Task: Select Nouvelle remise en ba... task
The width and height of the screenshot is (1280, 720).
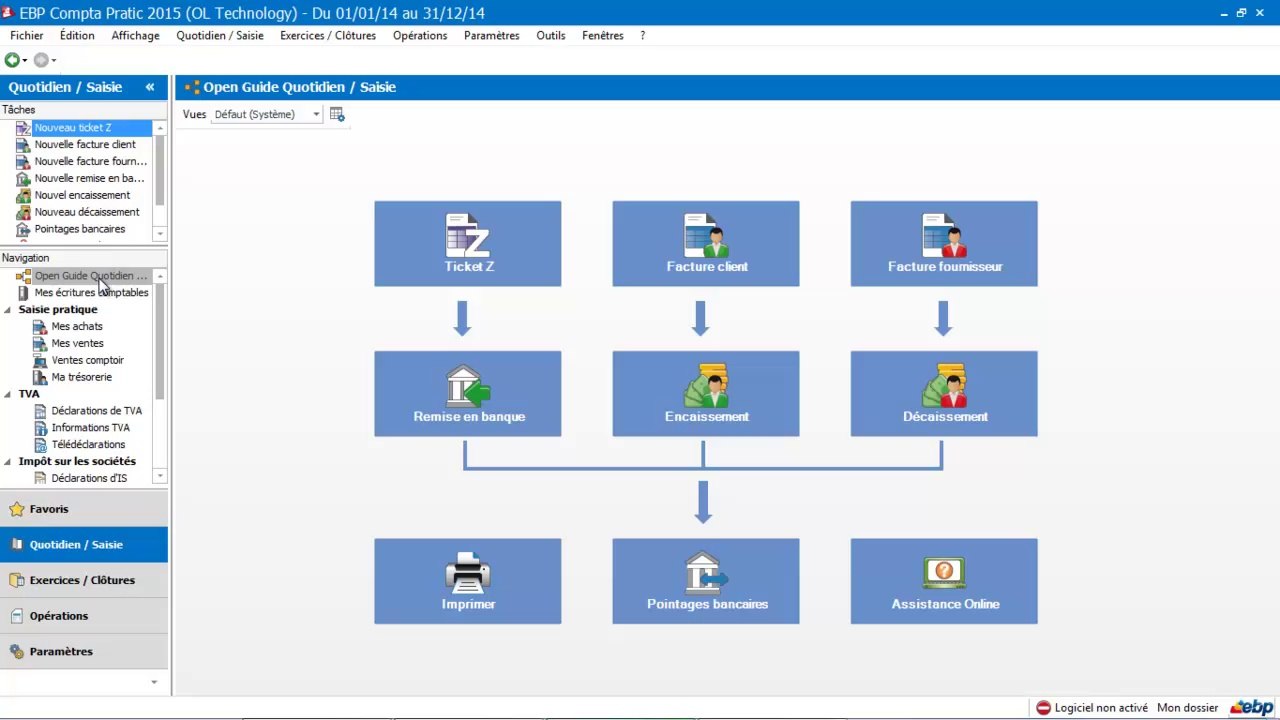Action: (90, 179)
